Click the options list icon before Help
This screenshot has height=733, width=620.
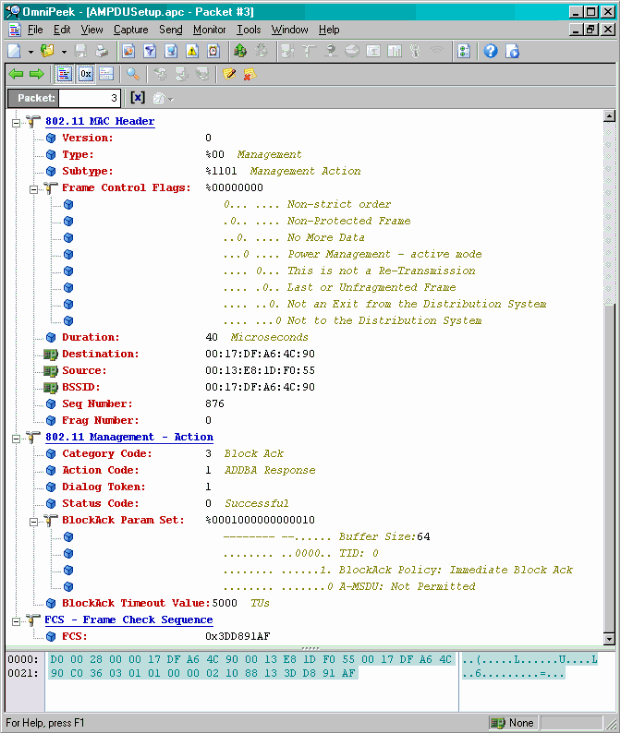pos(464,50)
